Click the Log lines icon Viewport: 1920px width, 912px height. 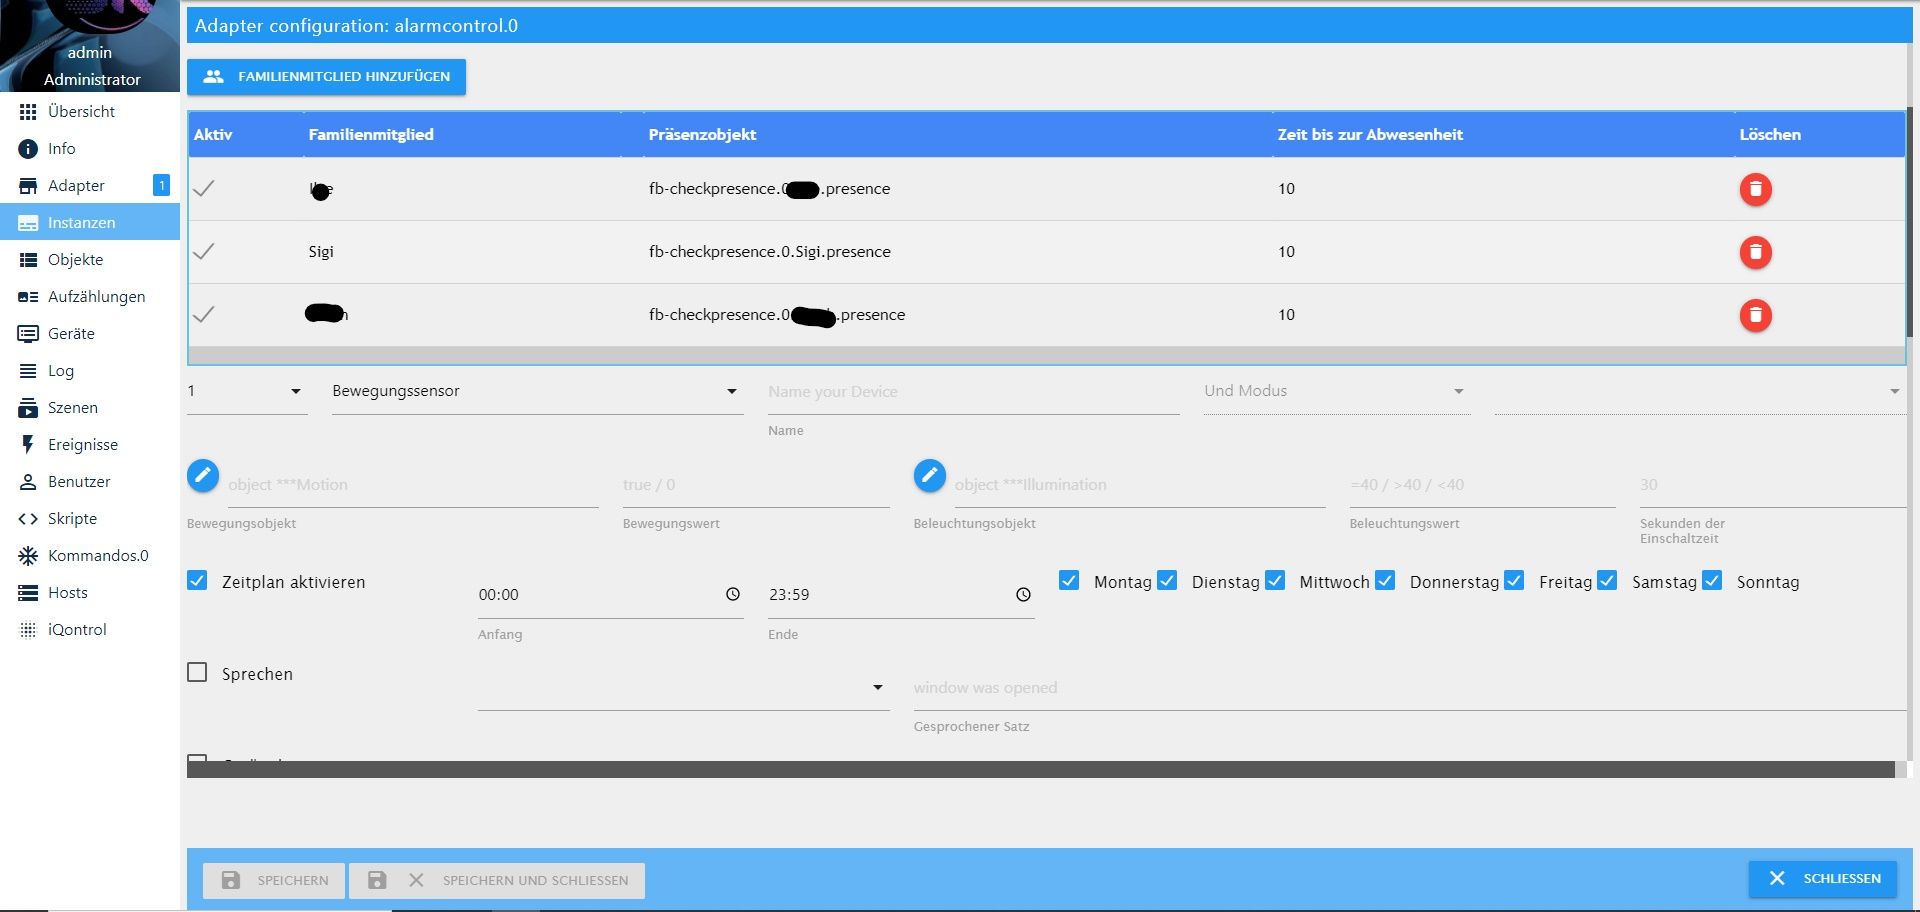pyautogui.click(x=28, y=371)
